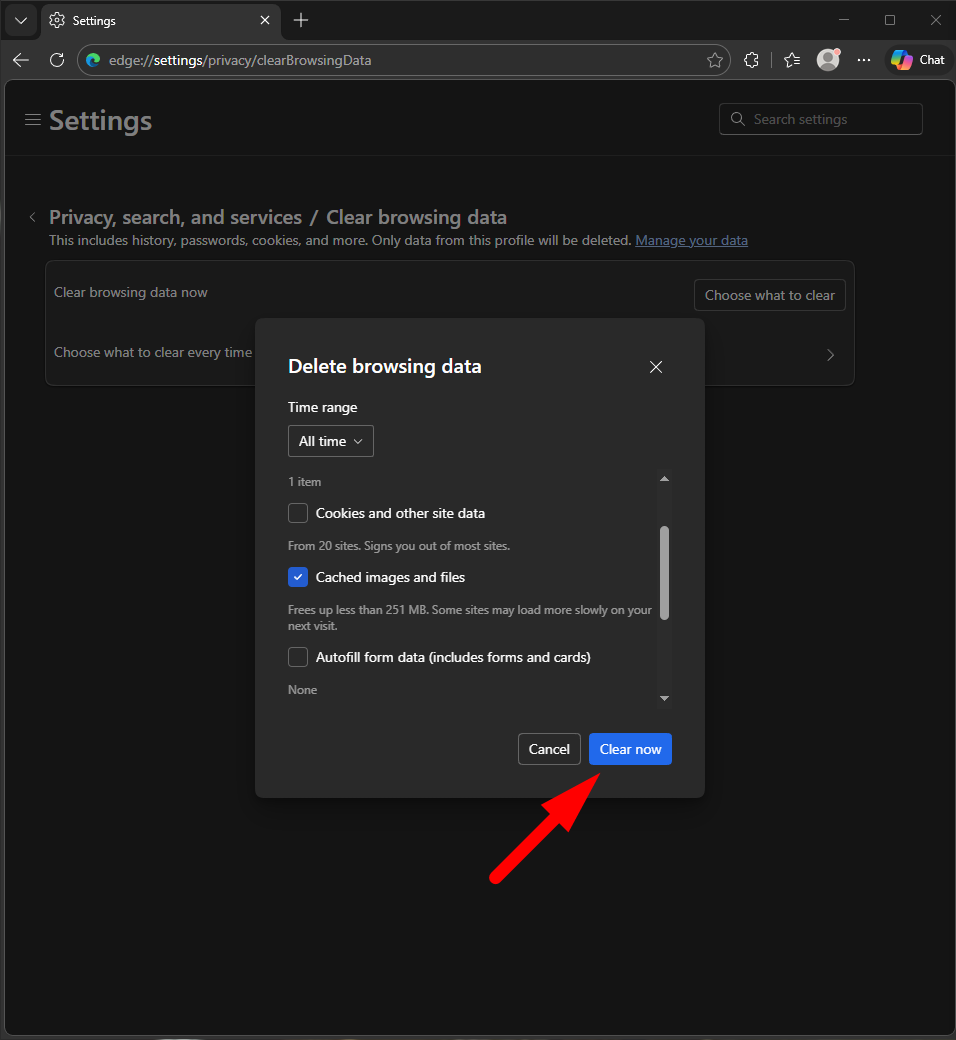Click the dialog list scroll down arrow
This screenshot has height=1040, width=956.
coord(664,698)
